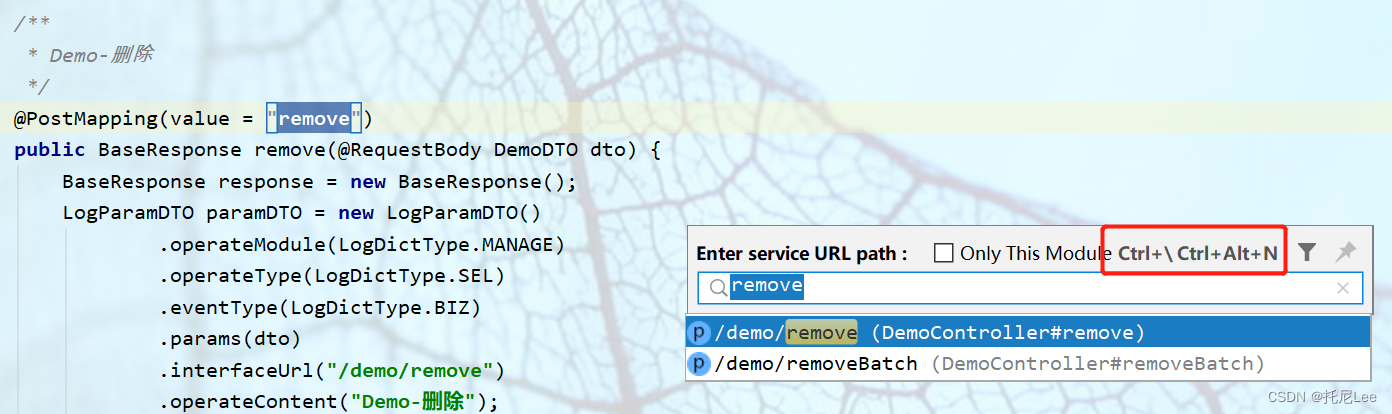Image resolution: width=1392 pixels, height=414 pixels.
Task: Select the /demo/removeBatch result row
Action: [1028, 363]
